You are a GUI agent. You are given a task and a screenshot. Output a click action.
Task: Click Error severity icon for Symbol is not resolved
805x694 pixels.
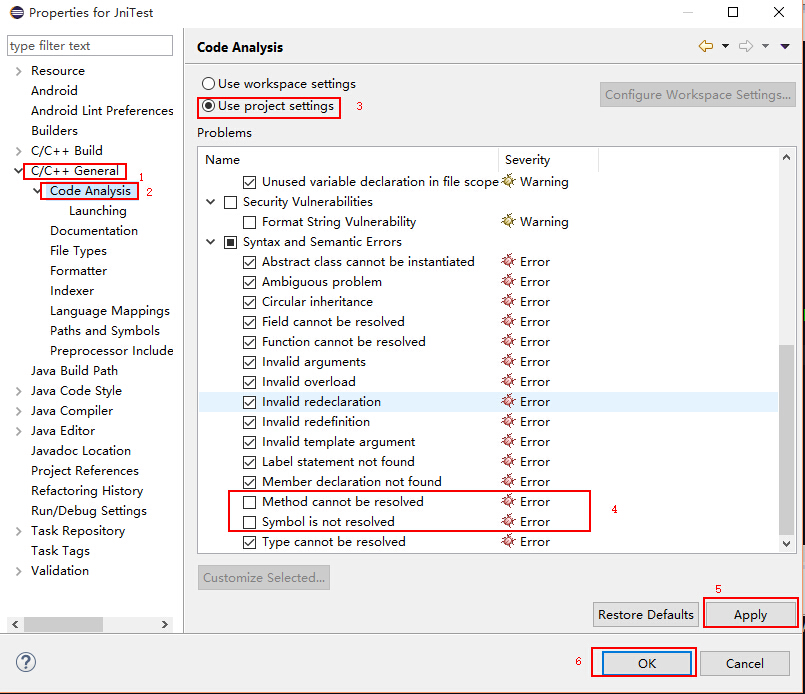click(508, 521)
